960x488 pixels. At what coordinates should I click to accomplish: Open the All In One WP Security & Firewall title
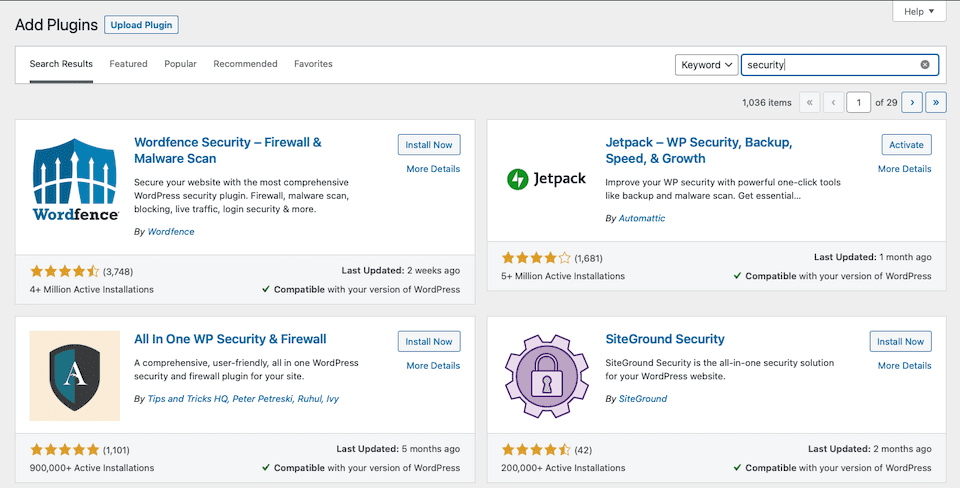coord(230,339)
